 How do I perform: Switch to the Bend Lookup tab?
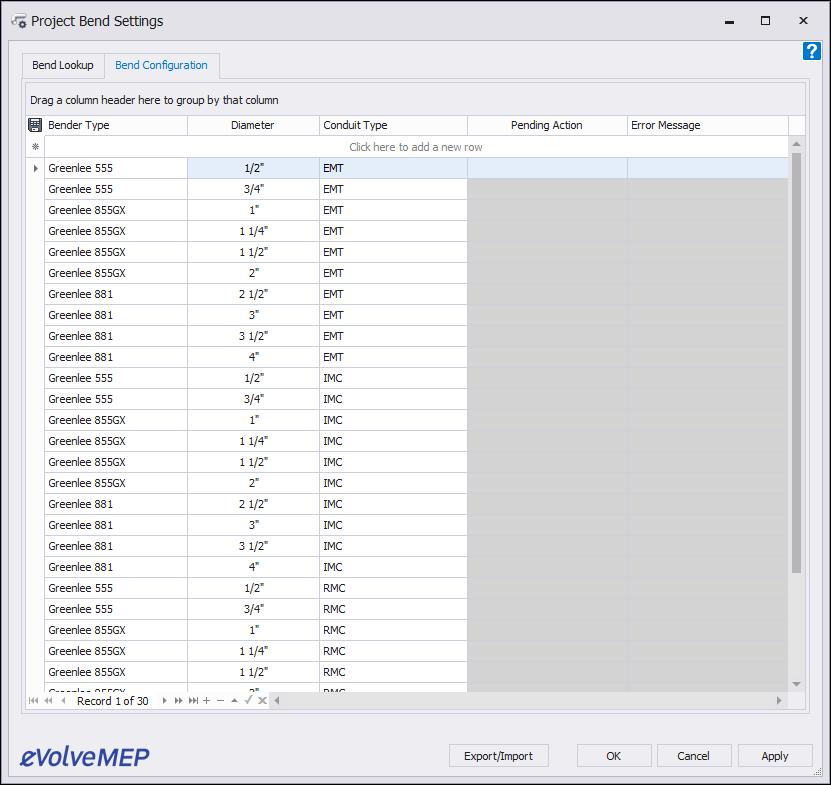click(63, 65)
